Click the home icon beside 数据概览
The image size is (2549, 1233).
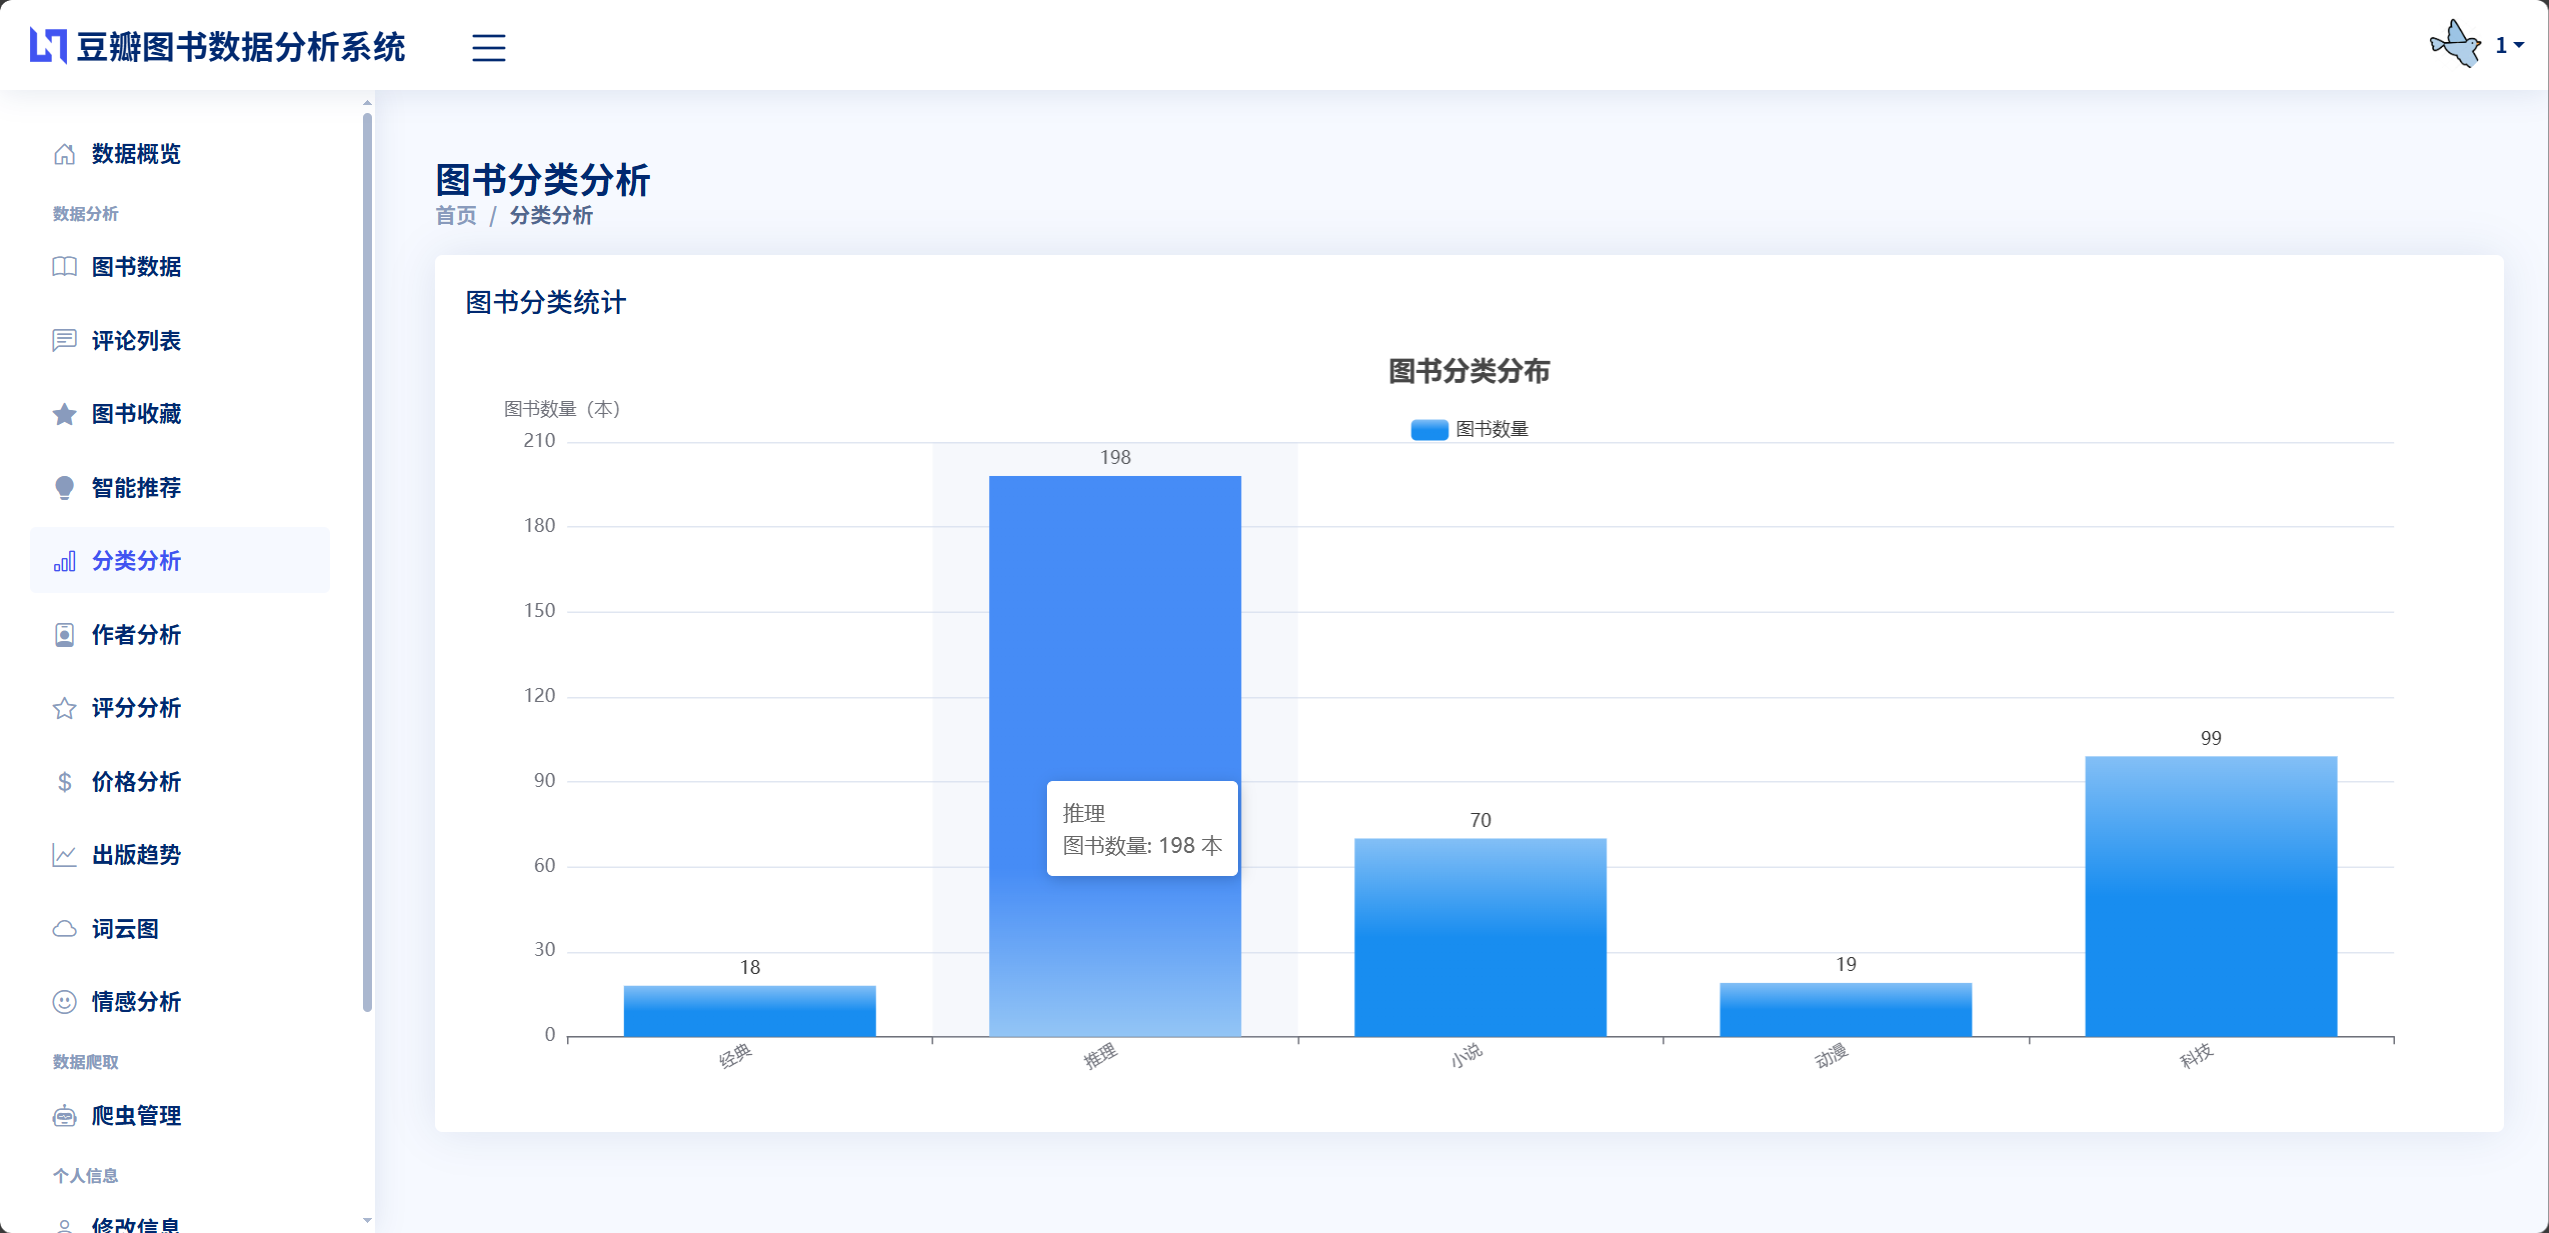pyautogui.click(x=64, y=154)
